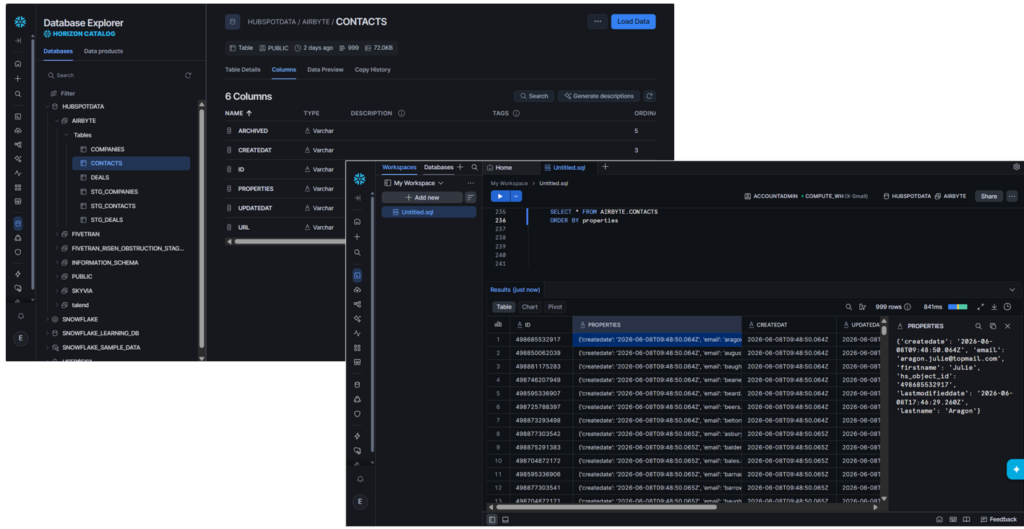Click the Search magnifier in worksheet window sidebar
Viewport: 1024px width, 529px height.
pos(357,252)
